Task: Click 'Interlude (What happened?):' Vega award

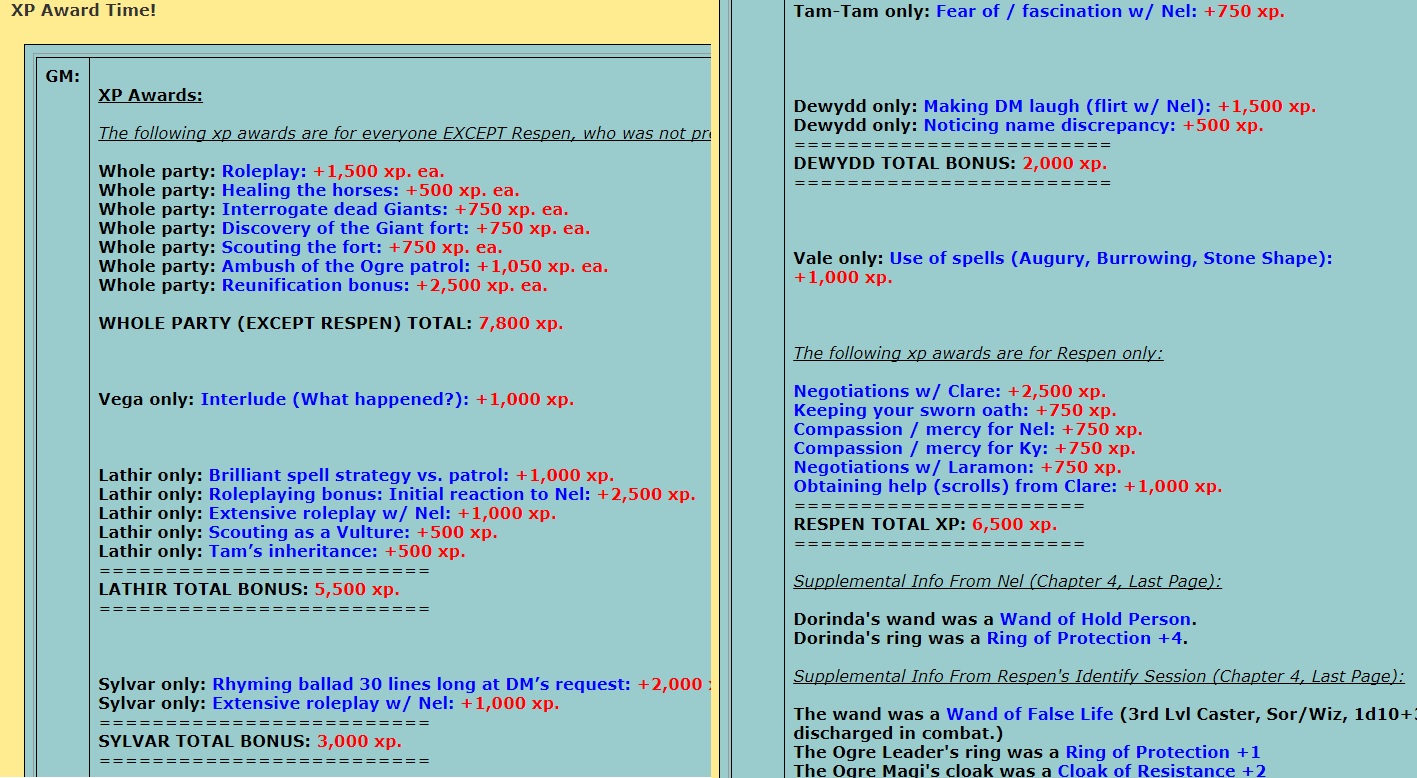Action: point(335,400)
